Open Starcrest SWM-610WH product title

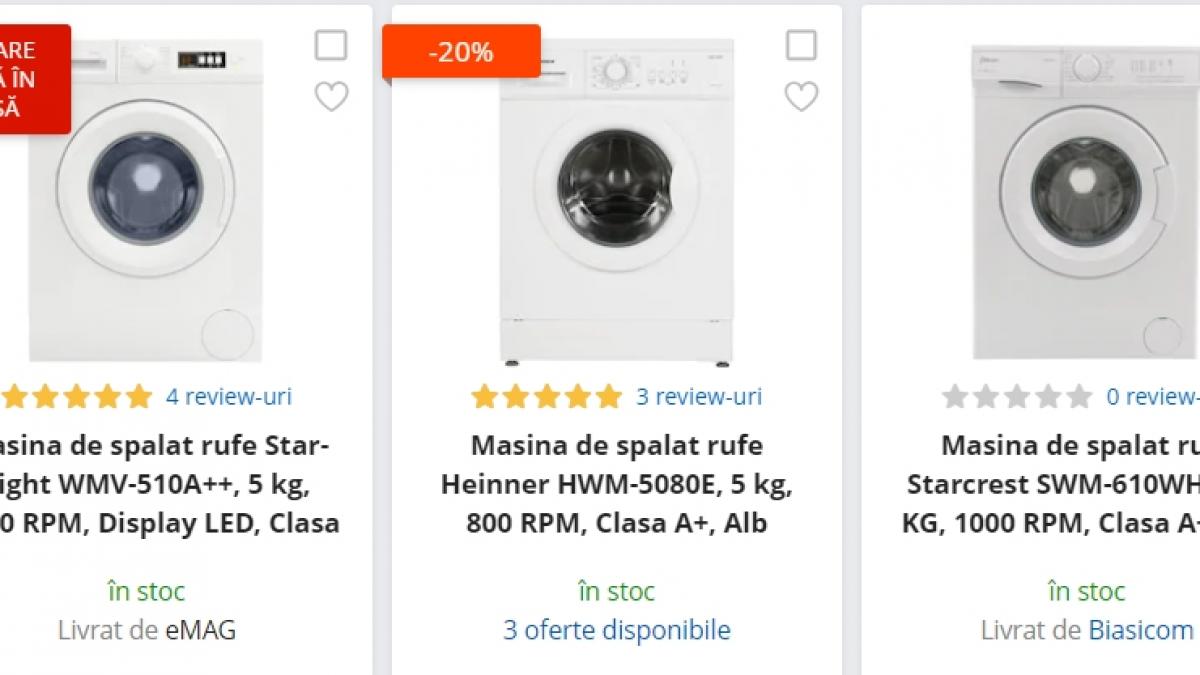point(1060,484)
